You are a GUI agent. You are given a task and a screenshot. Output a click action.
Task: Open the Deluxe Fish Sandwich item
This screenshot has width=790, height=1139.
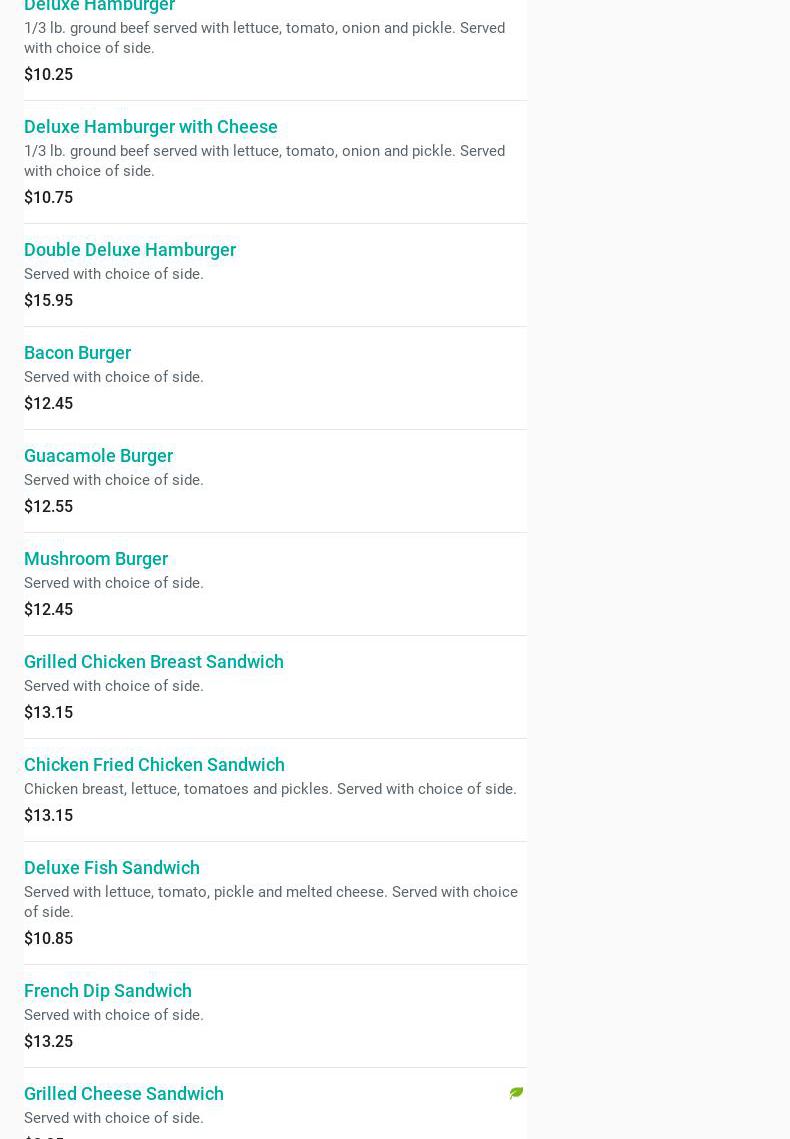(x=112, y=868)
